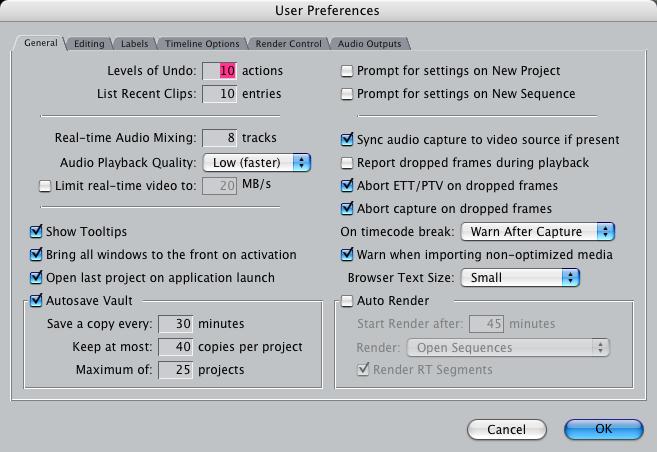Image resolution: width=657 pixels, height=452 pixels.
Task: Select the Save a copy every minutes field
Action: (176, 324)
